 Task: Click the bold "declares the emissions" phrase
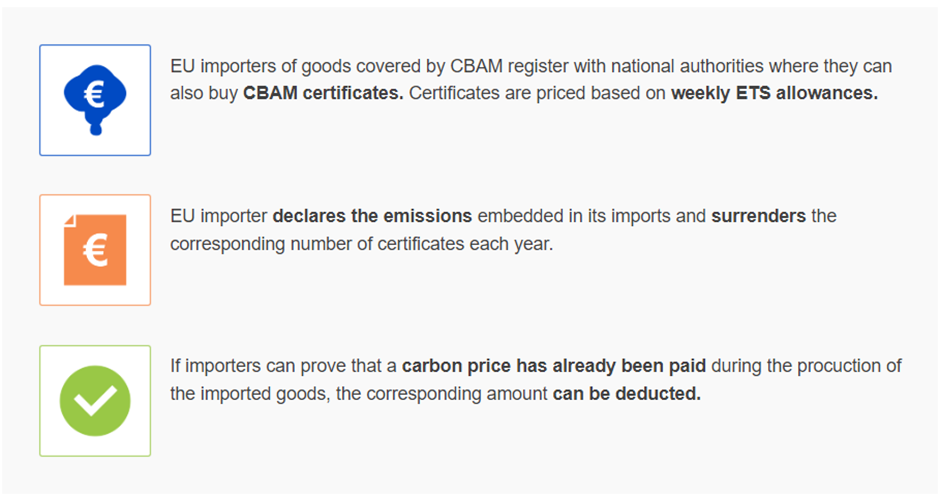[x=373, y=216]
